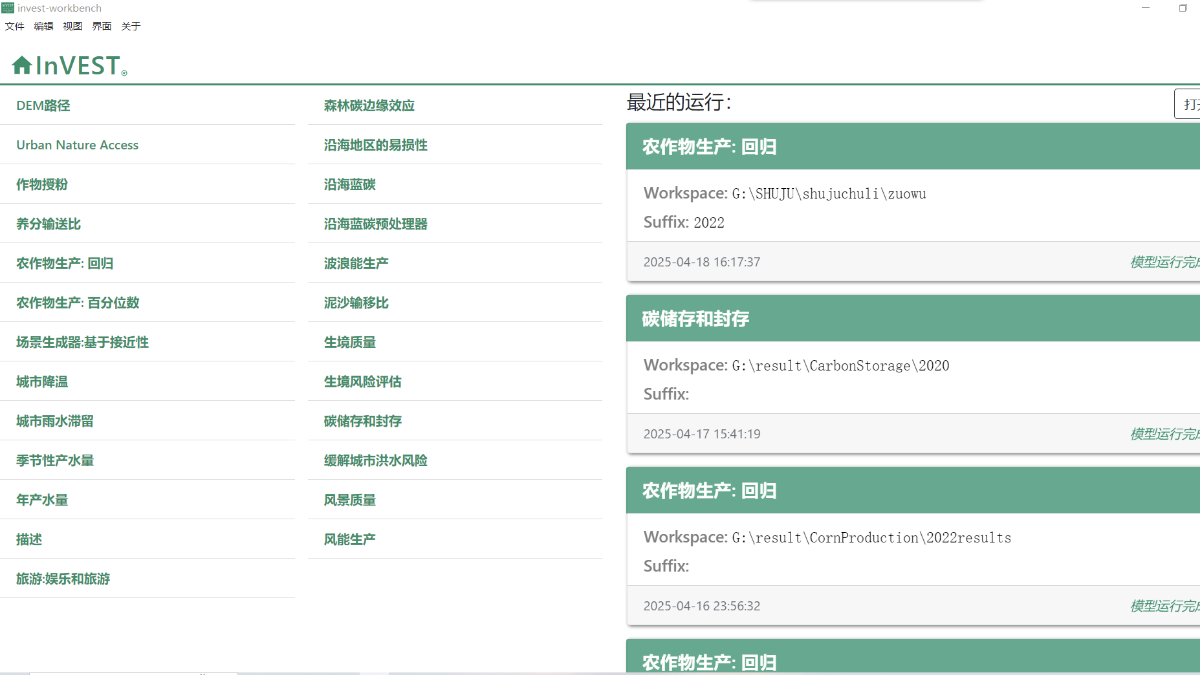
Task: Open 碳储存和封存 in model list
Action: click(455, 421)
